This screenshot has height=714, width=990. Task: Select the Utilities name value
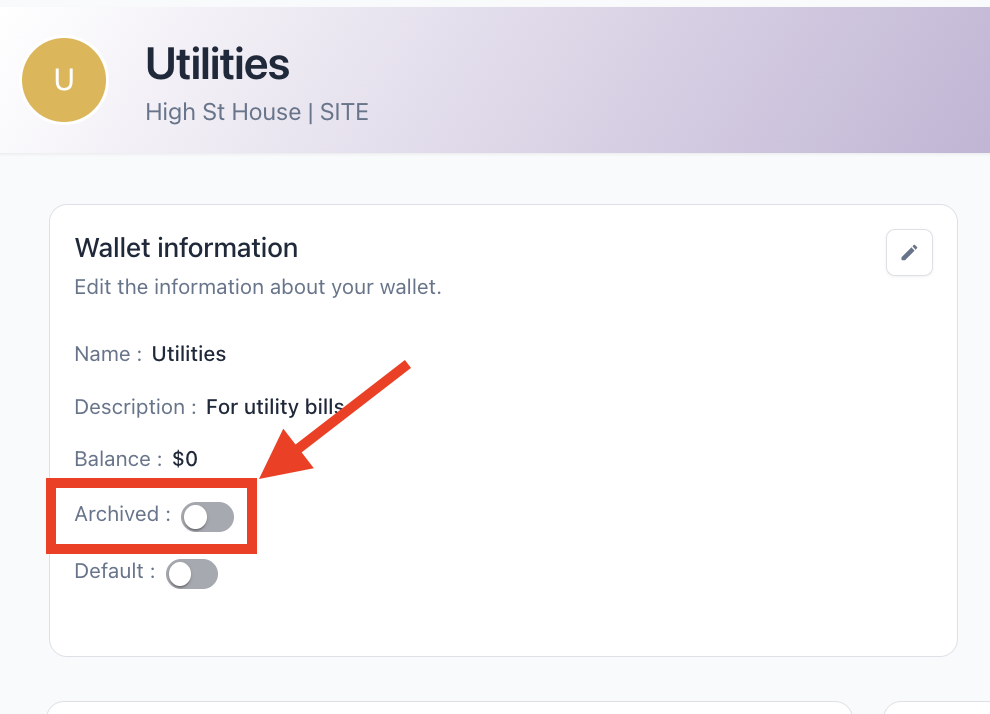[189, 354]
